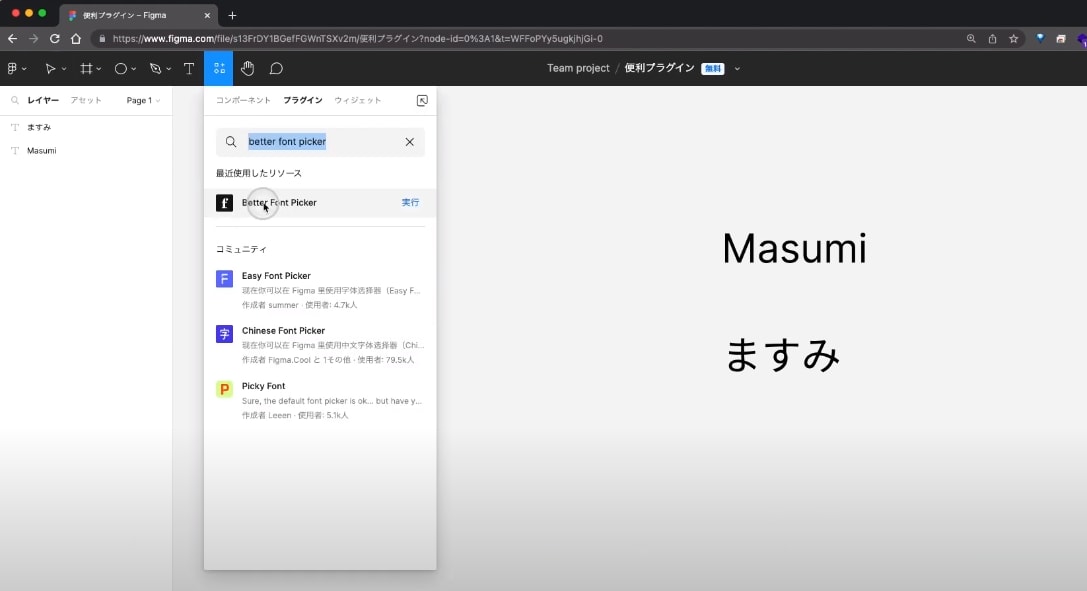Select the Comment tool
Screen dimensions: 1087x591
[x=276, y=69]
